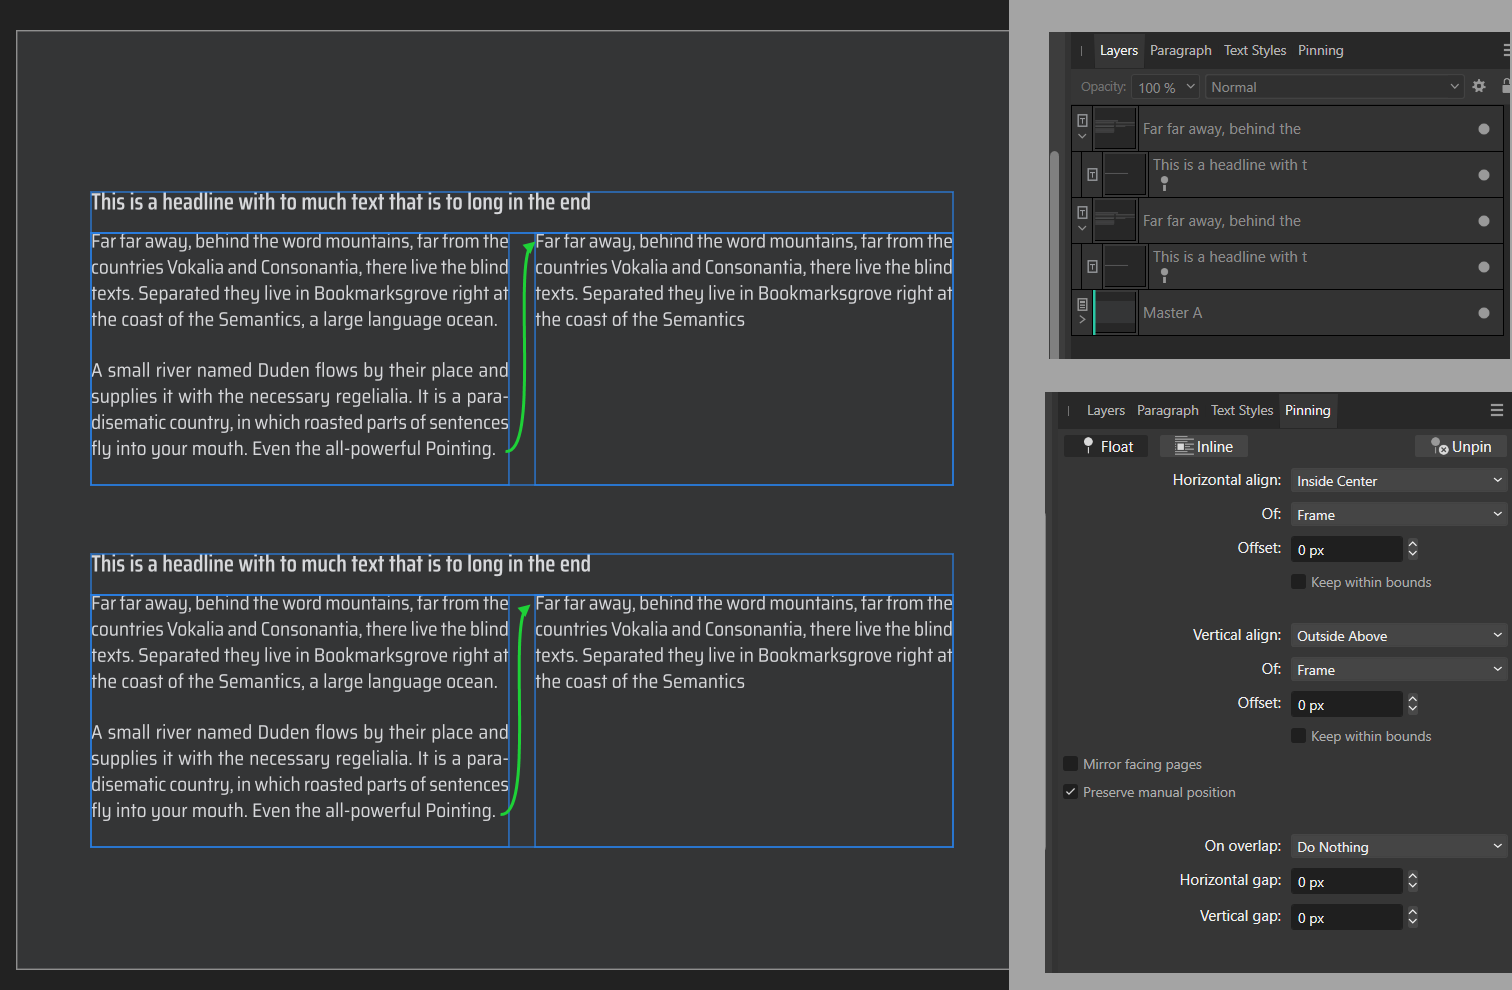The width and height of the screenshot is (1512, 990).
Task: Open the Normal blend mode dropdown
Action: coord(1334,87)
